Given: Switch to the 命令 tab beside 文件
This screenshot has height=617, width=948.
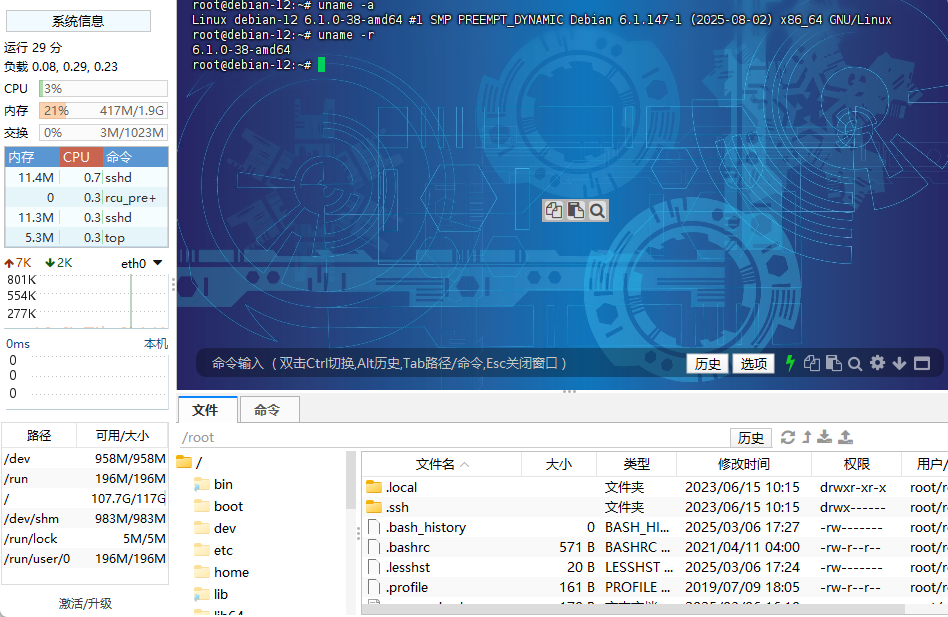Looking at the screenshot, I should pyautogui.click(x=268, y=410).
